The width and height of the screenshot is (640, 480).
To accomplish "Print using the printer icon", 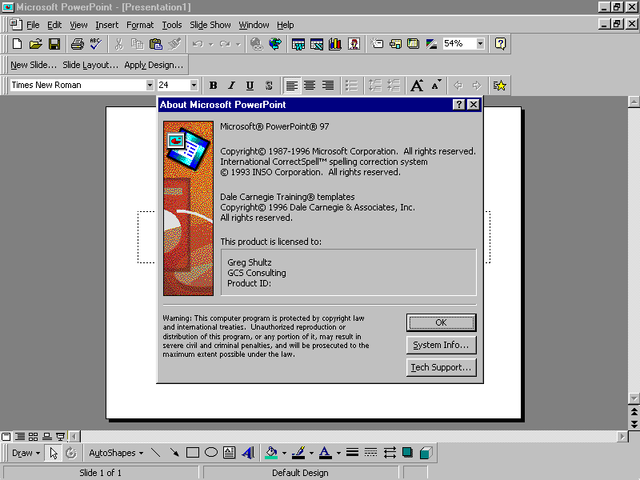I will [77, 44].
